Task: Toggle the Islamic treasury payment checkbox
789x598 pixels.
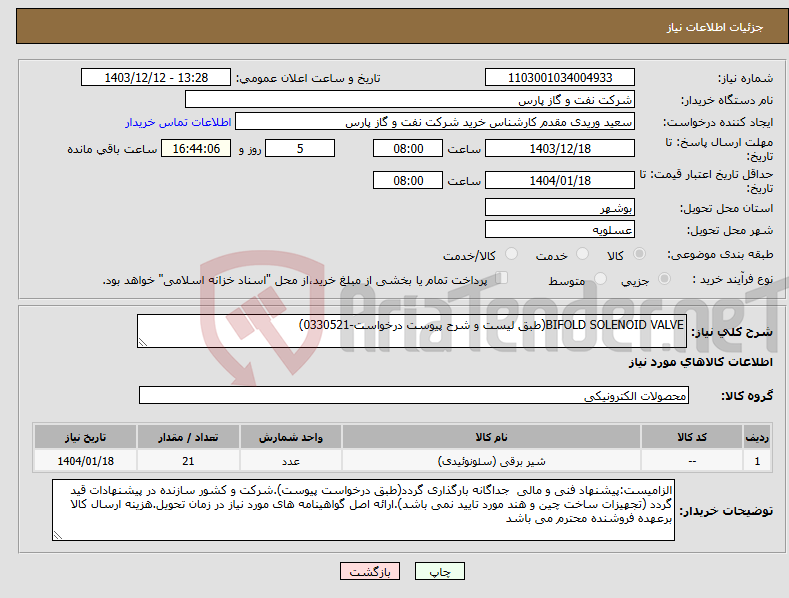Action: [x=502, y=278]
